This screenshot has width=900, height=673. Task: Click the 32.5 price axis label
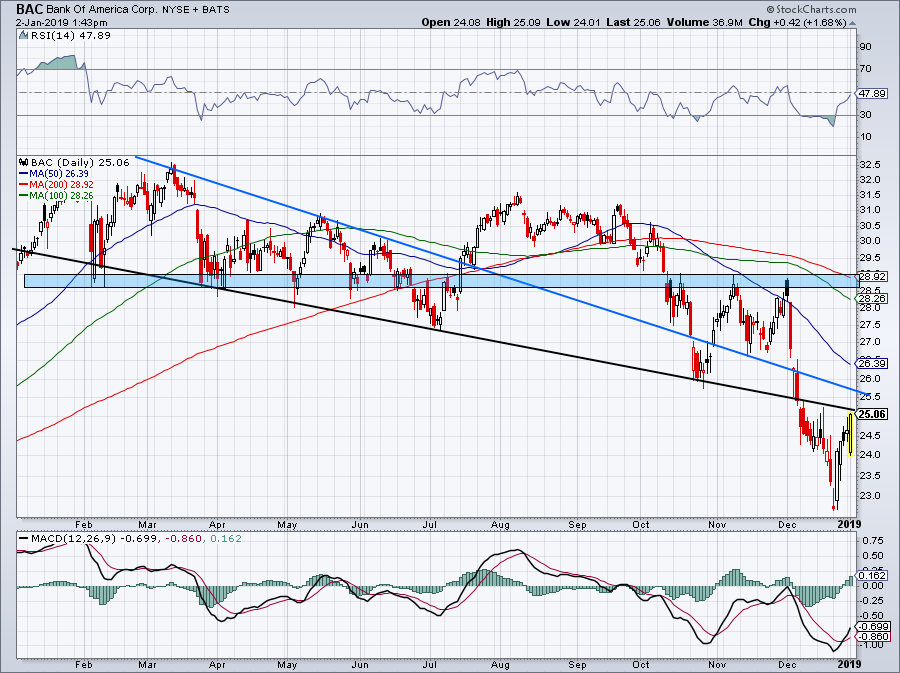(870, 165)
